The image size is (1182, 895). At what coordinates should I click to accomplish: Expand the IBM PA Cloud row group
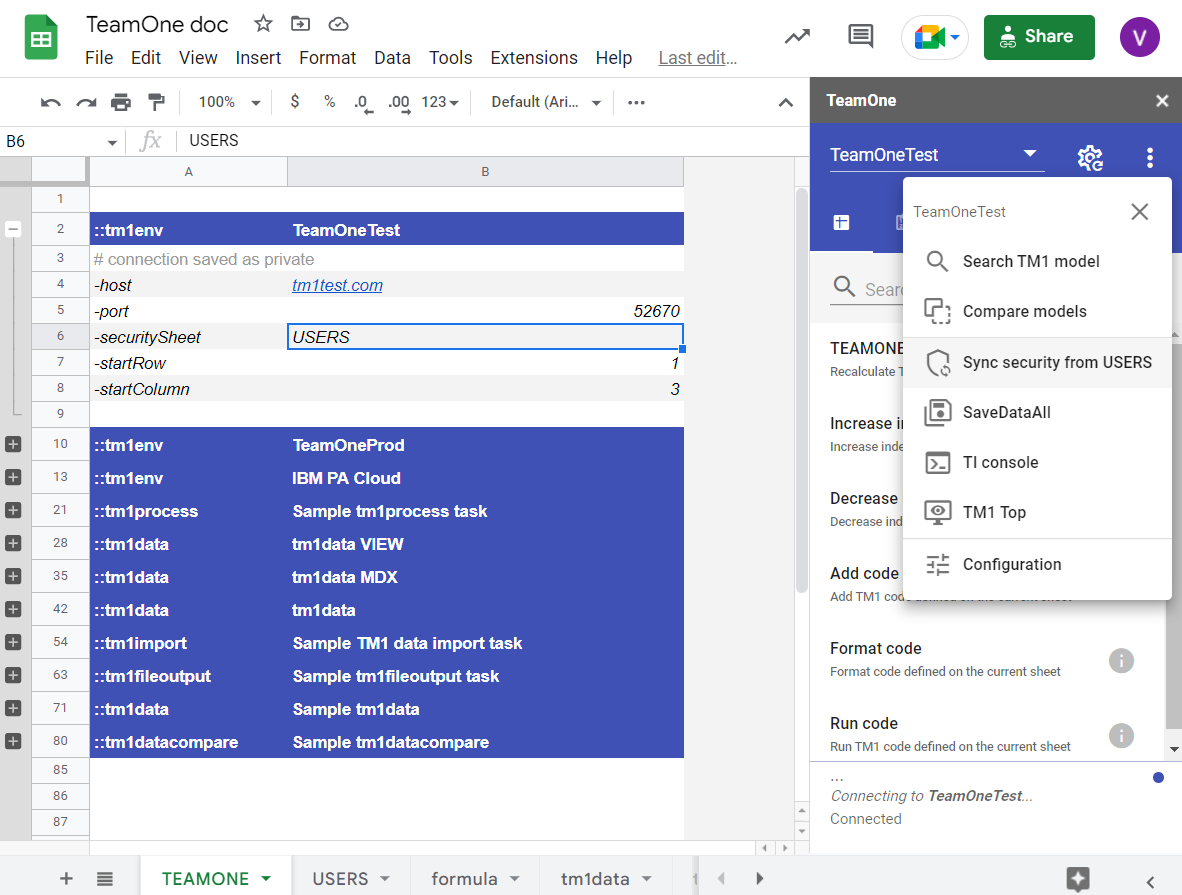pyautogui.click(x=13, y=477)
